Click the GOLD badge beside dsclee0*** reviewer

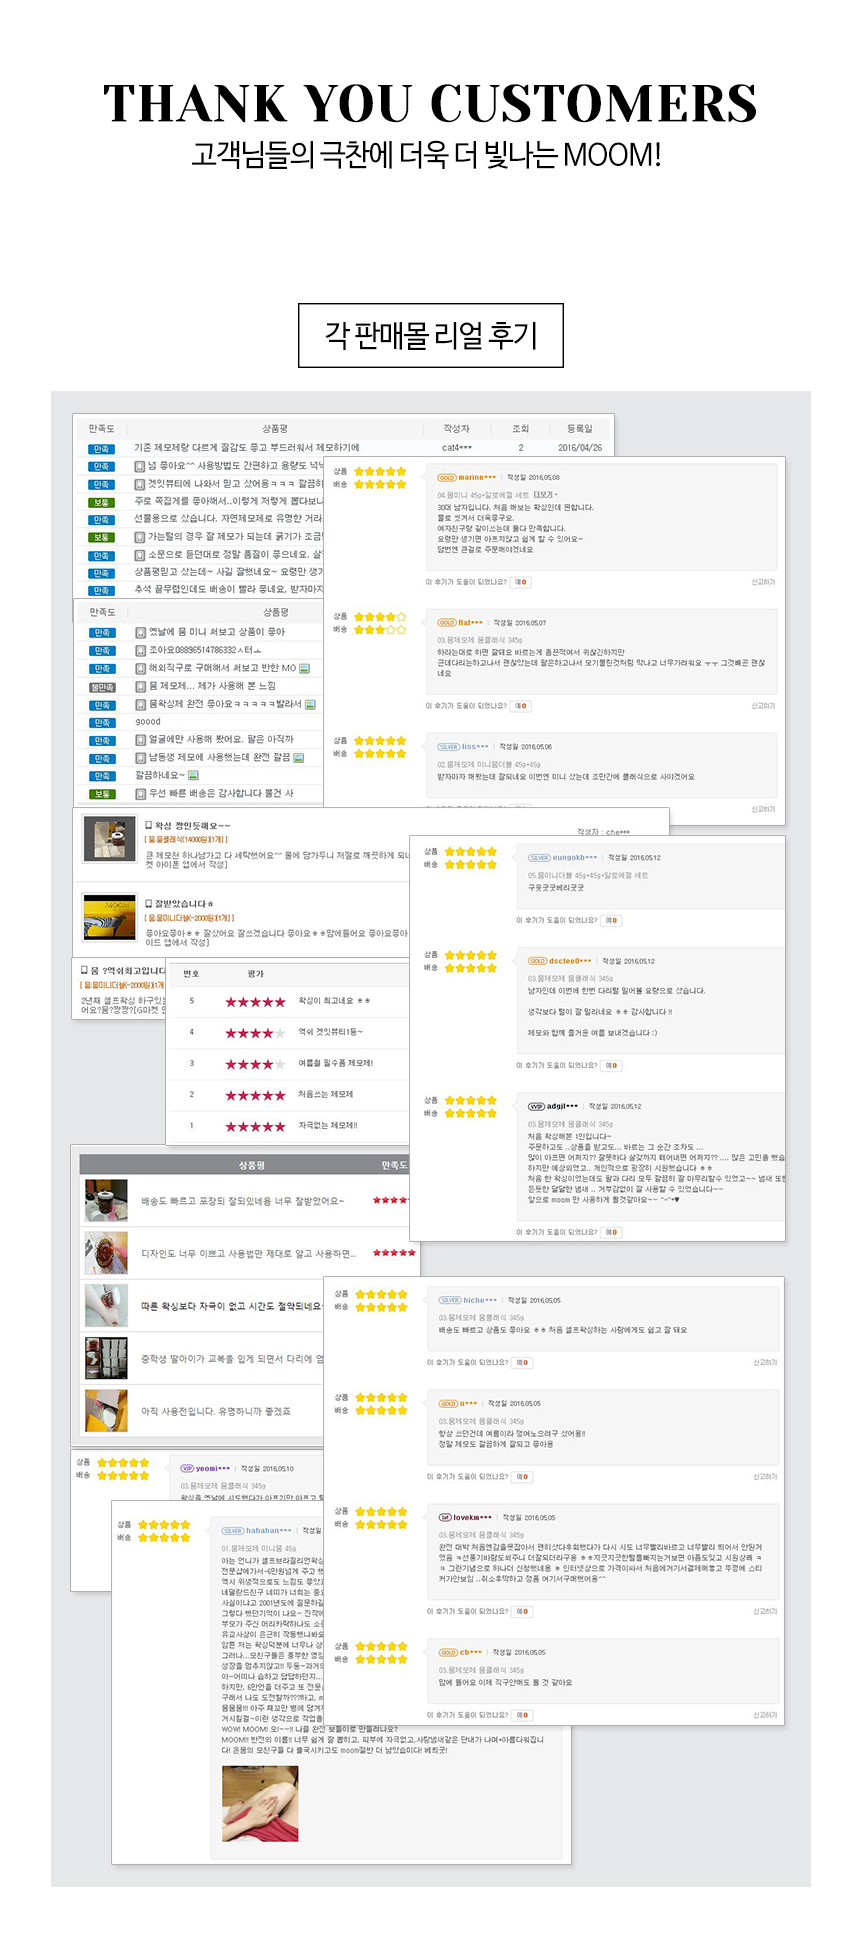point(537,961)
